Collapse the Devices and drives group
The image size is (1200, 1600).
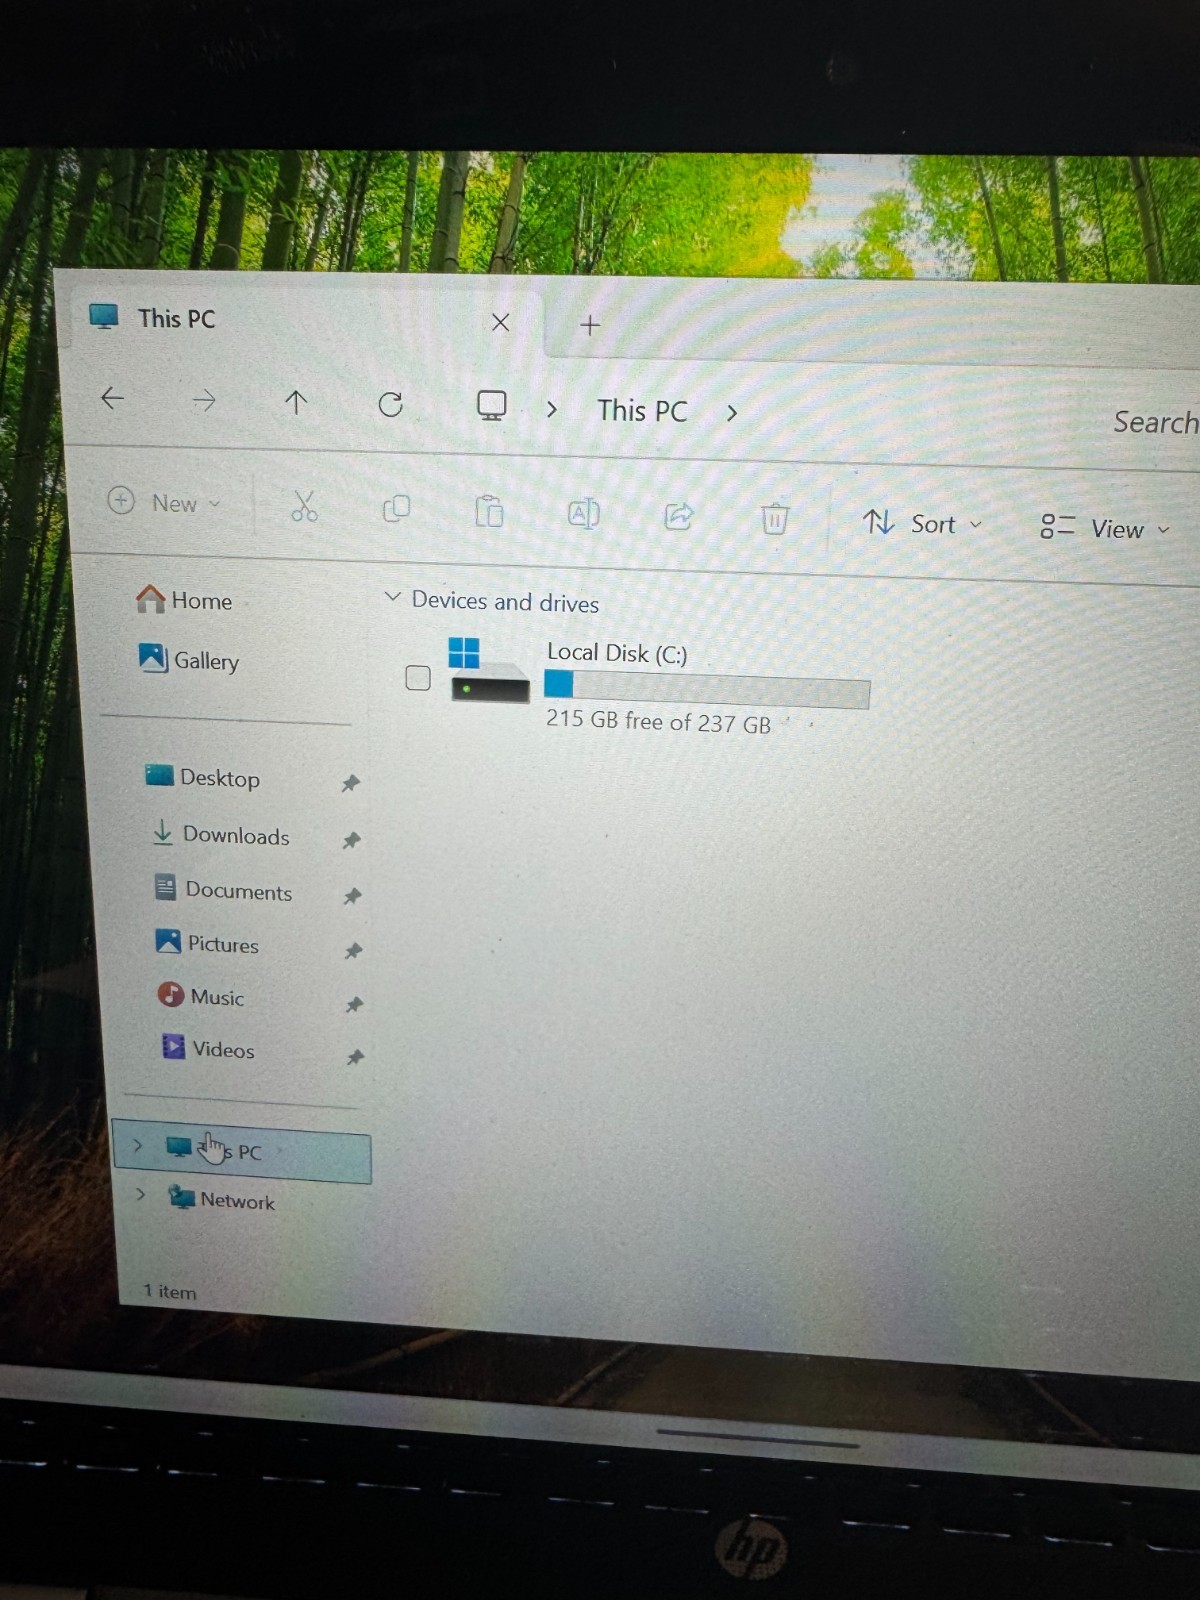(393, 597)
